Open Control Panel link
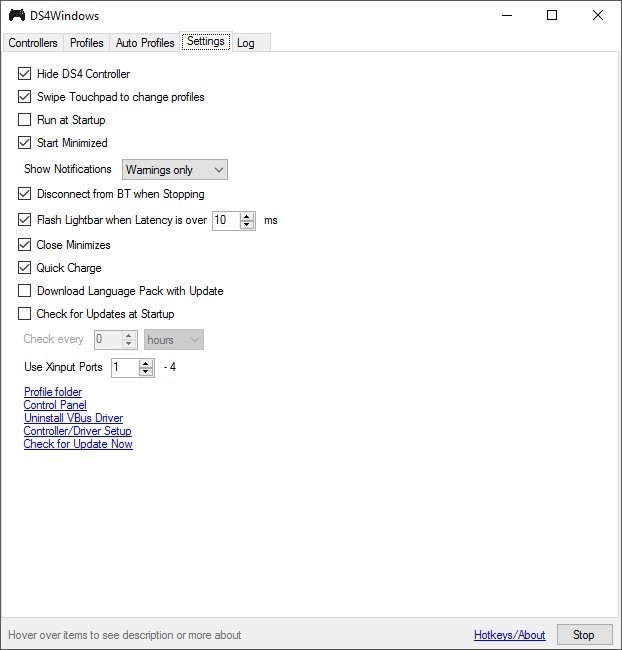This screenshot has height=650, width=622. point(55,405)
